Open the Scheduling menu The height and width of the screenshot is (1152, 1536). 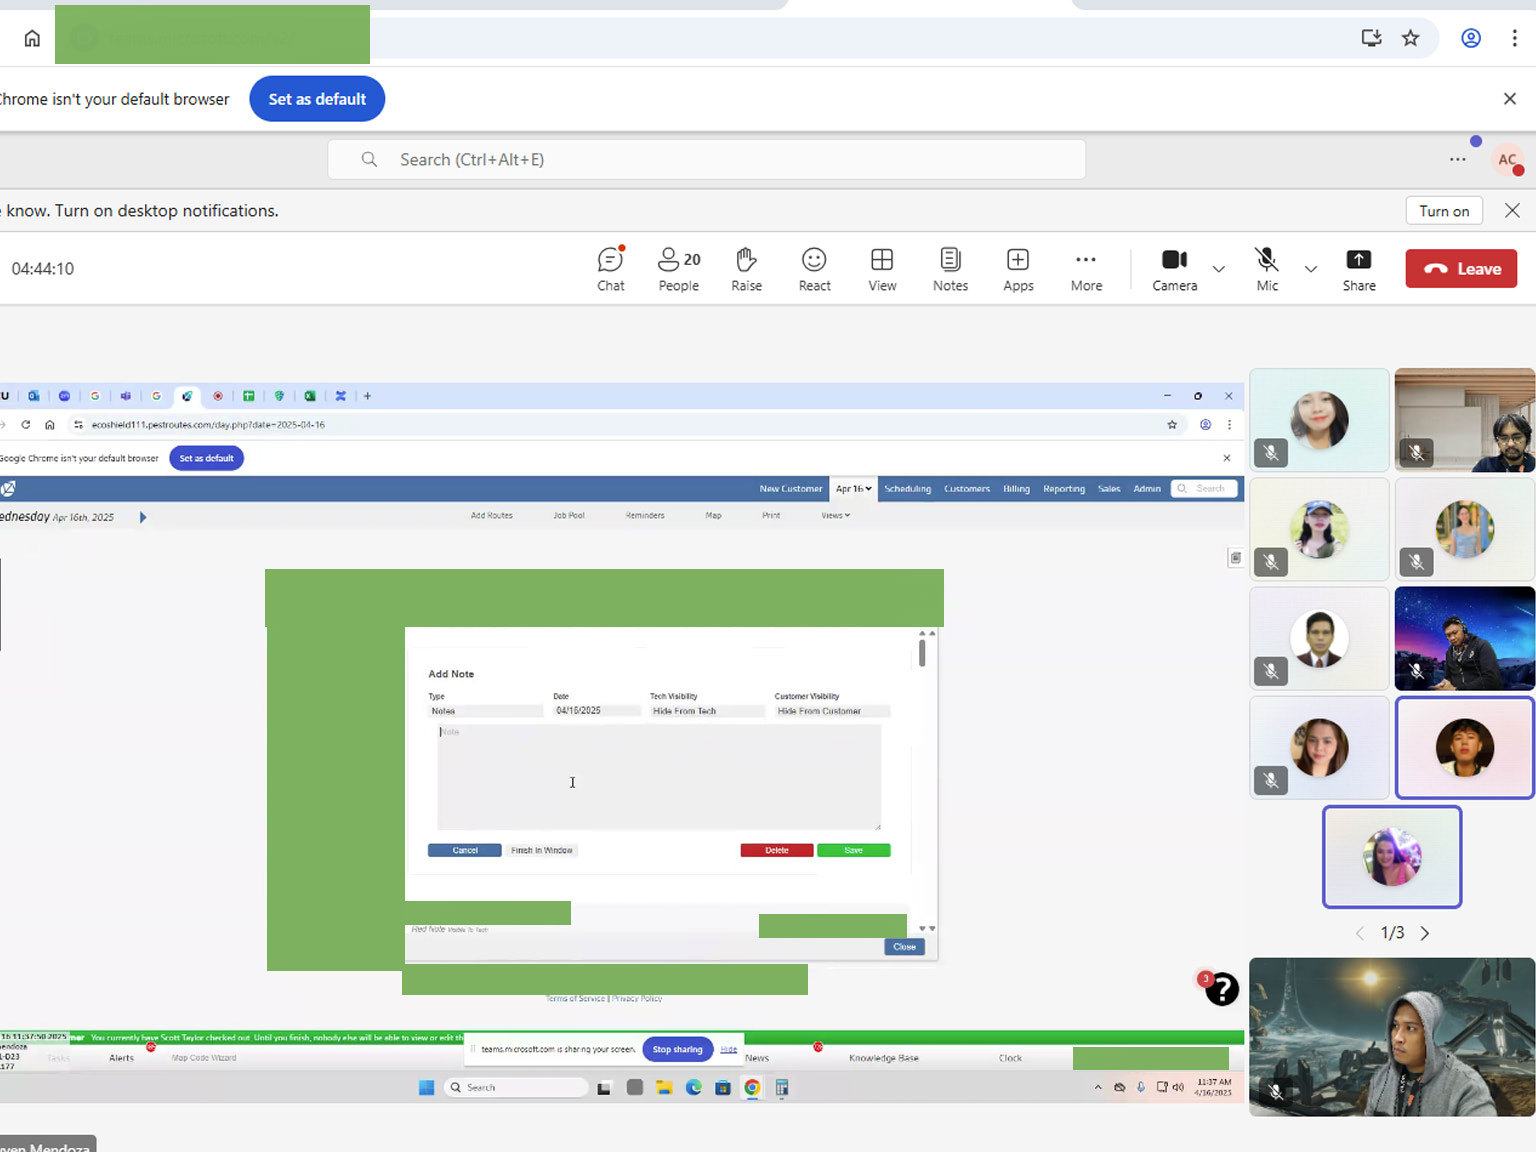tap(907, 489)
